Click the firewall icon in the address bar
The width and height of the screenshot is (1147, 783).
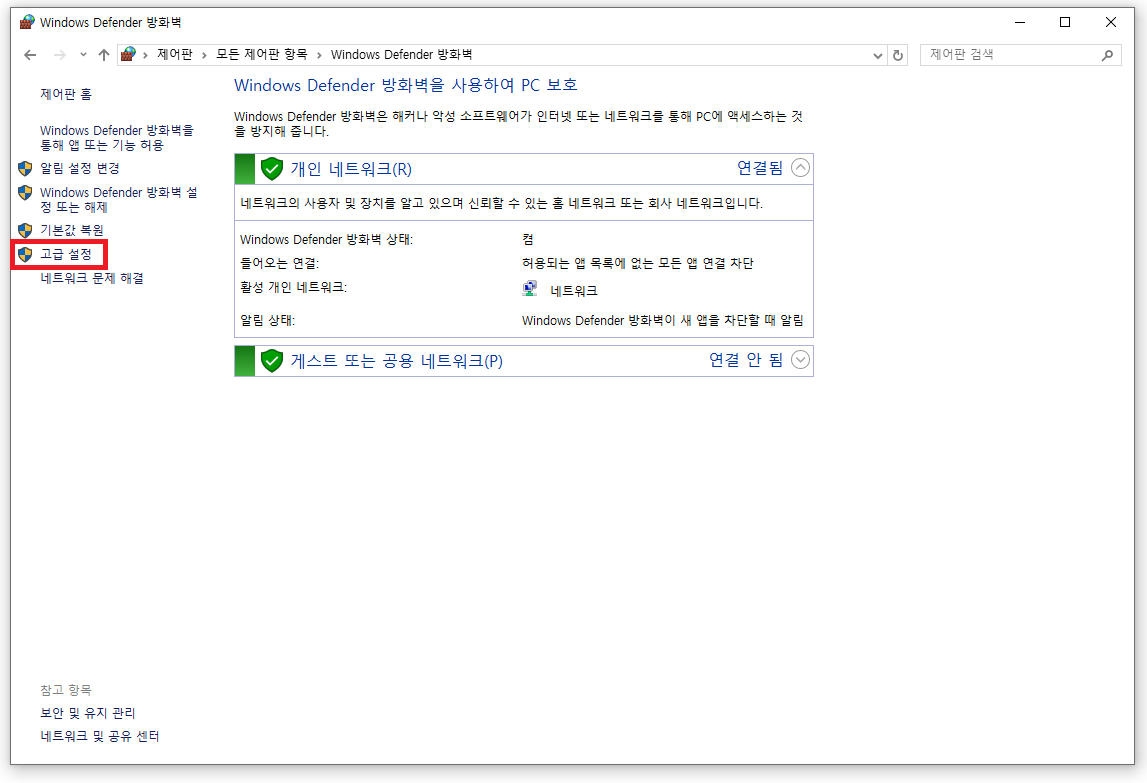[x=128, y=54]
